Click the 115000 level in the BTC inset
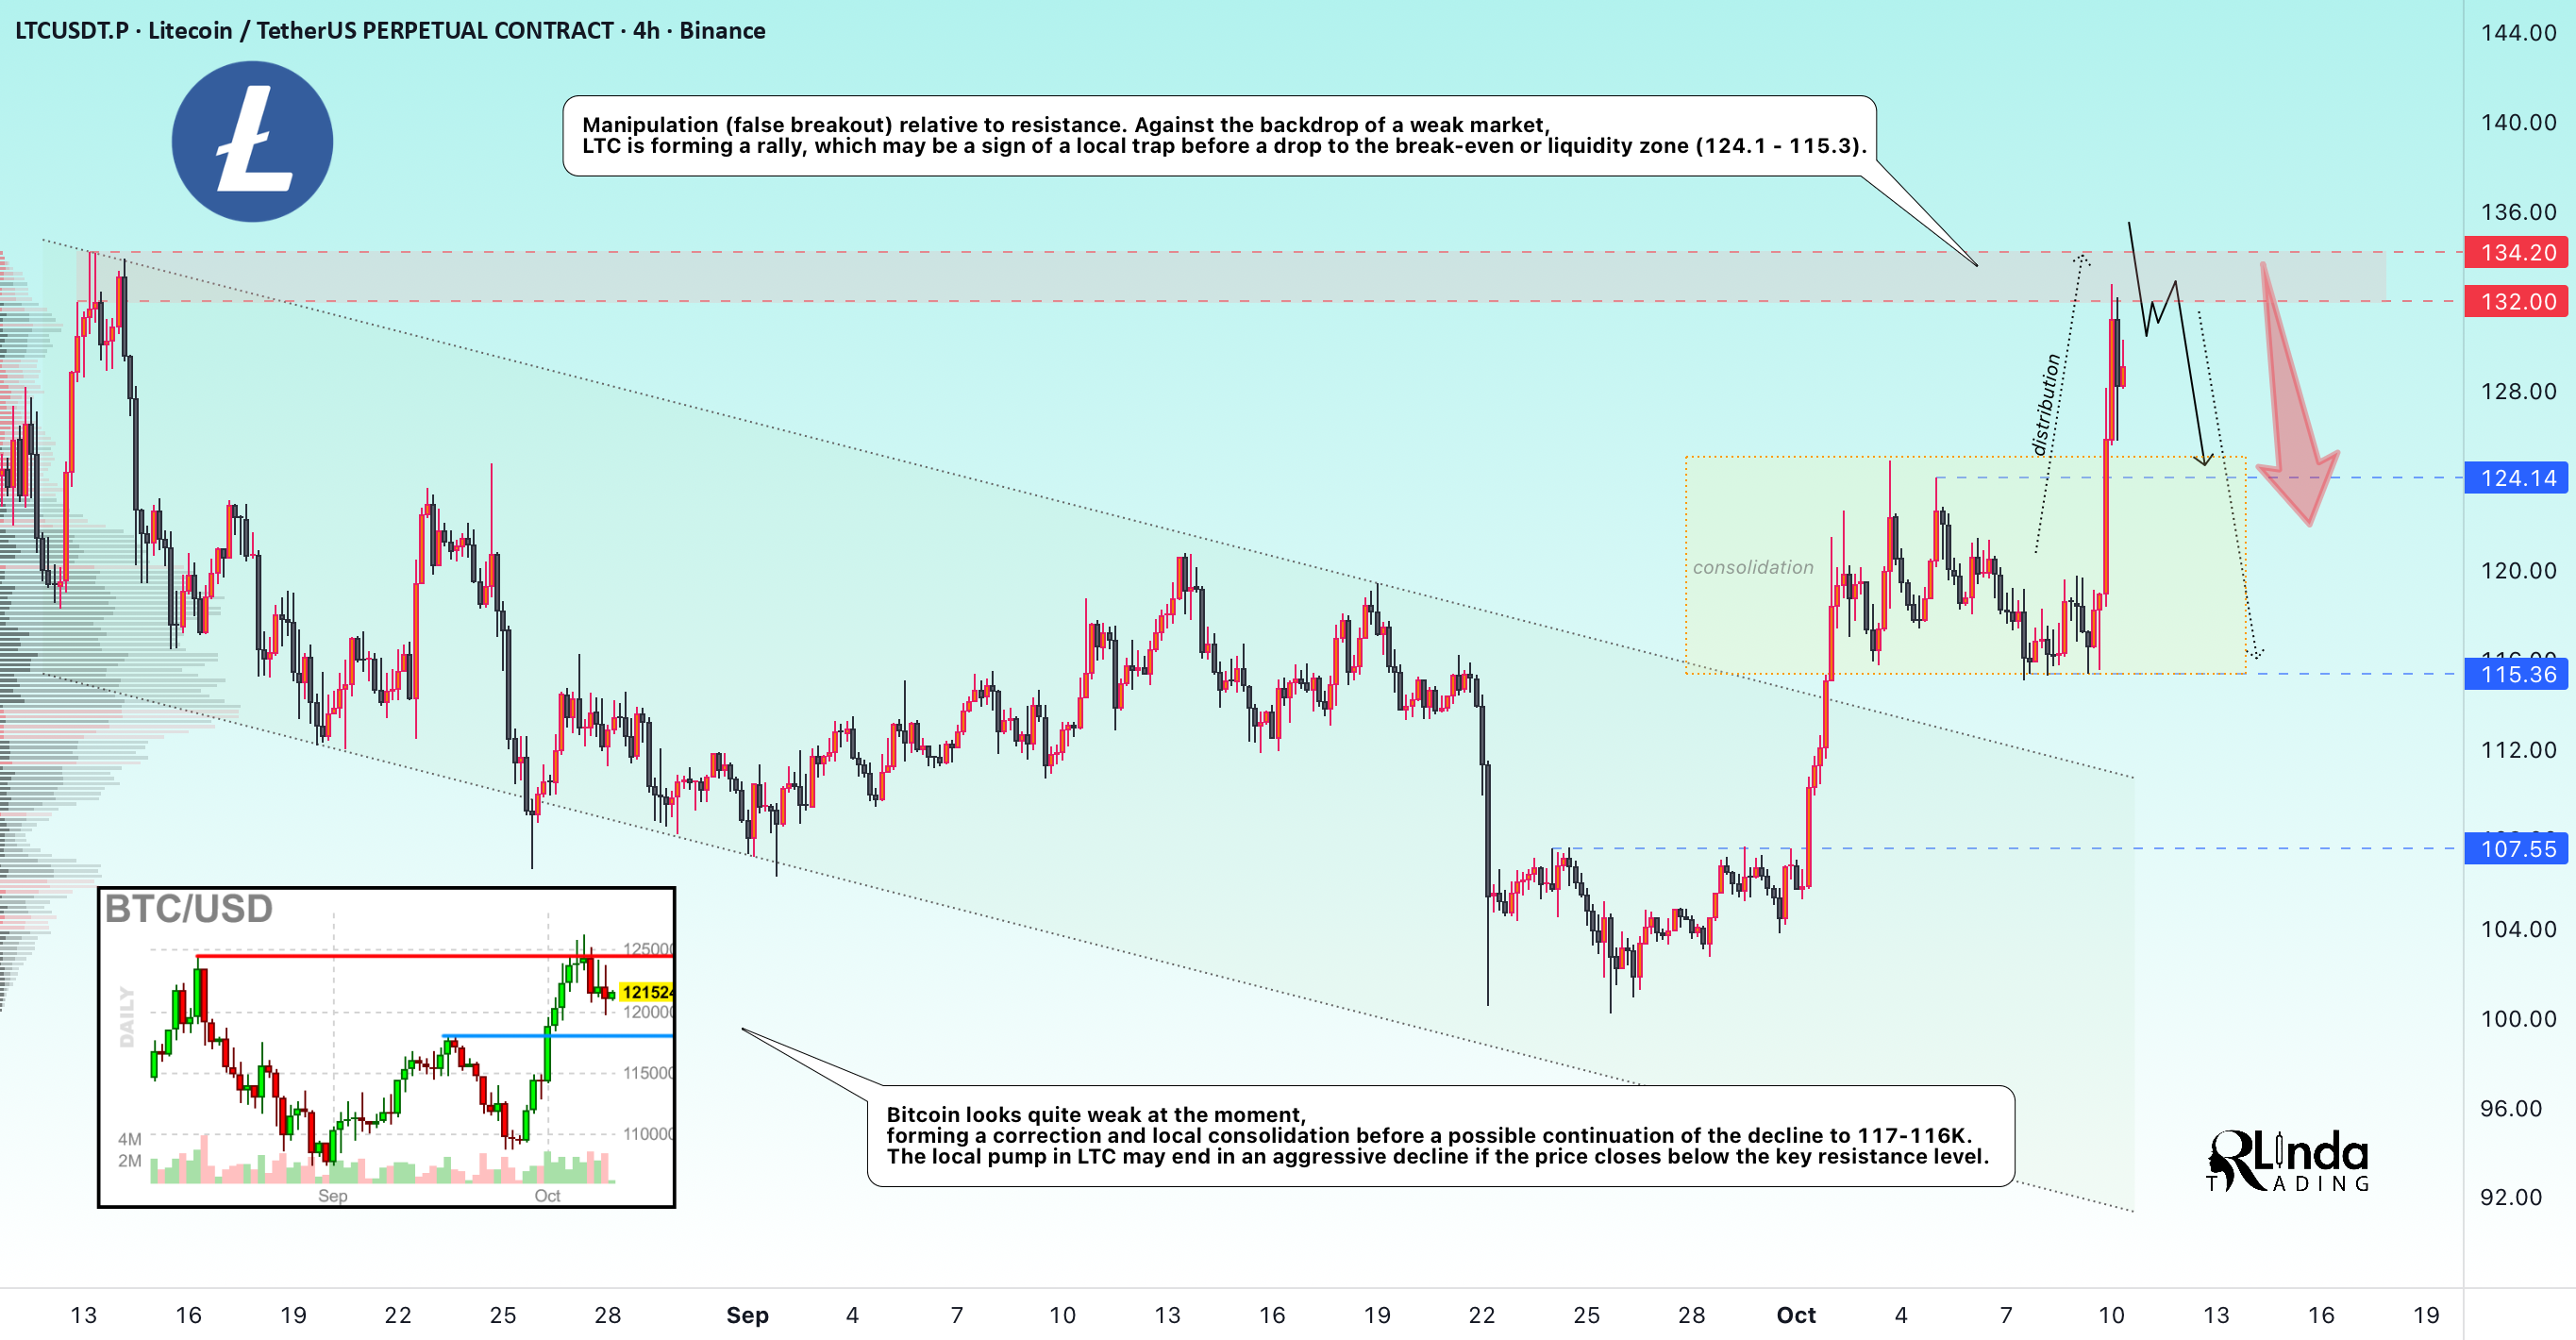 coord(648,1073)
